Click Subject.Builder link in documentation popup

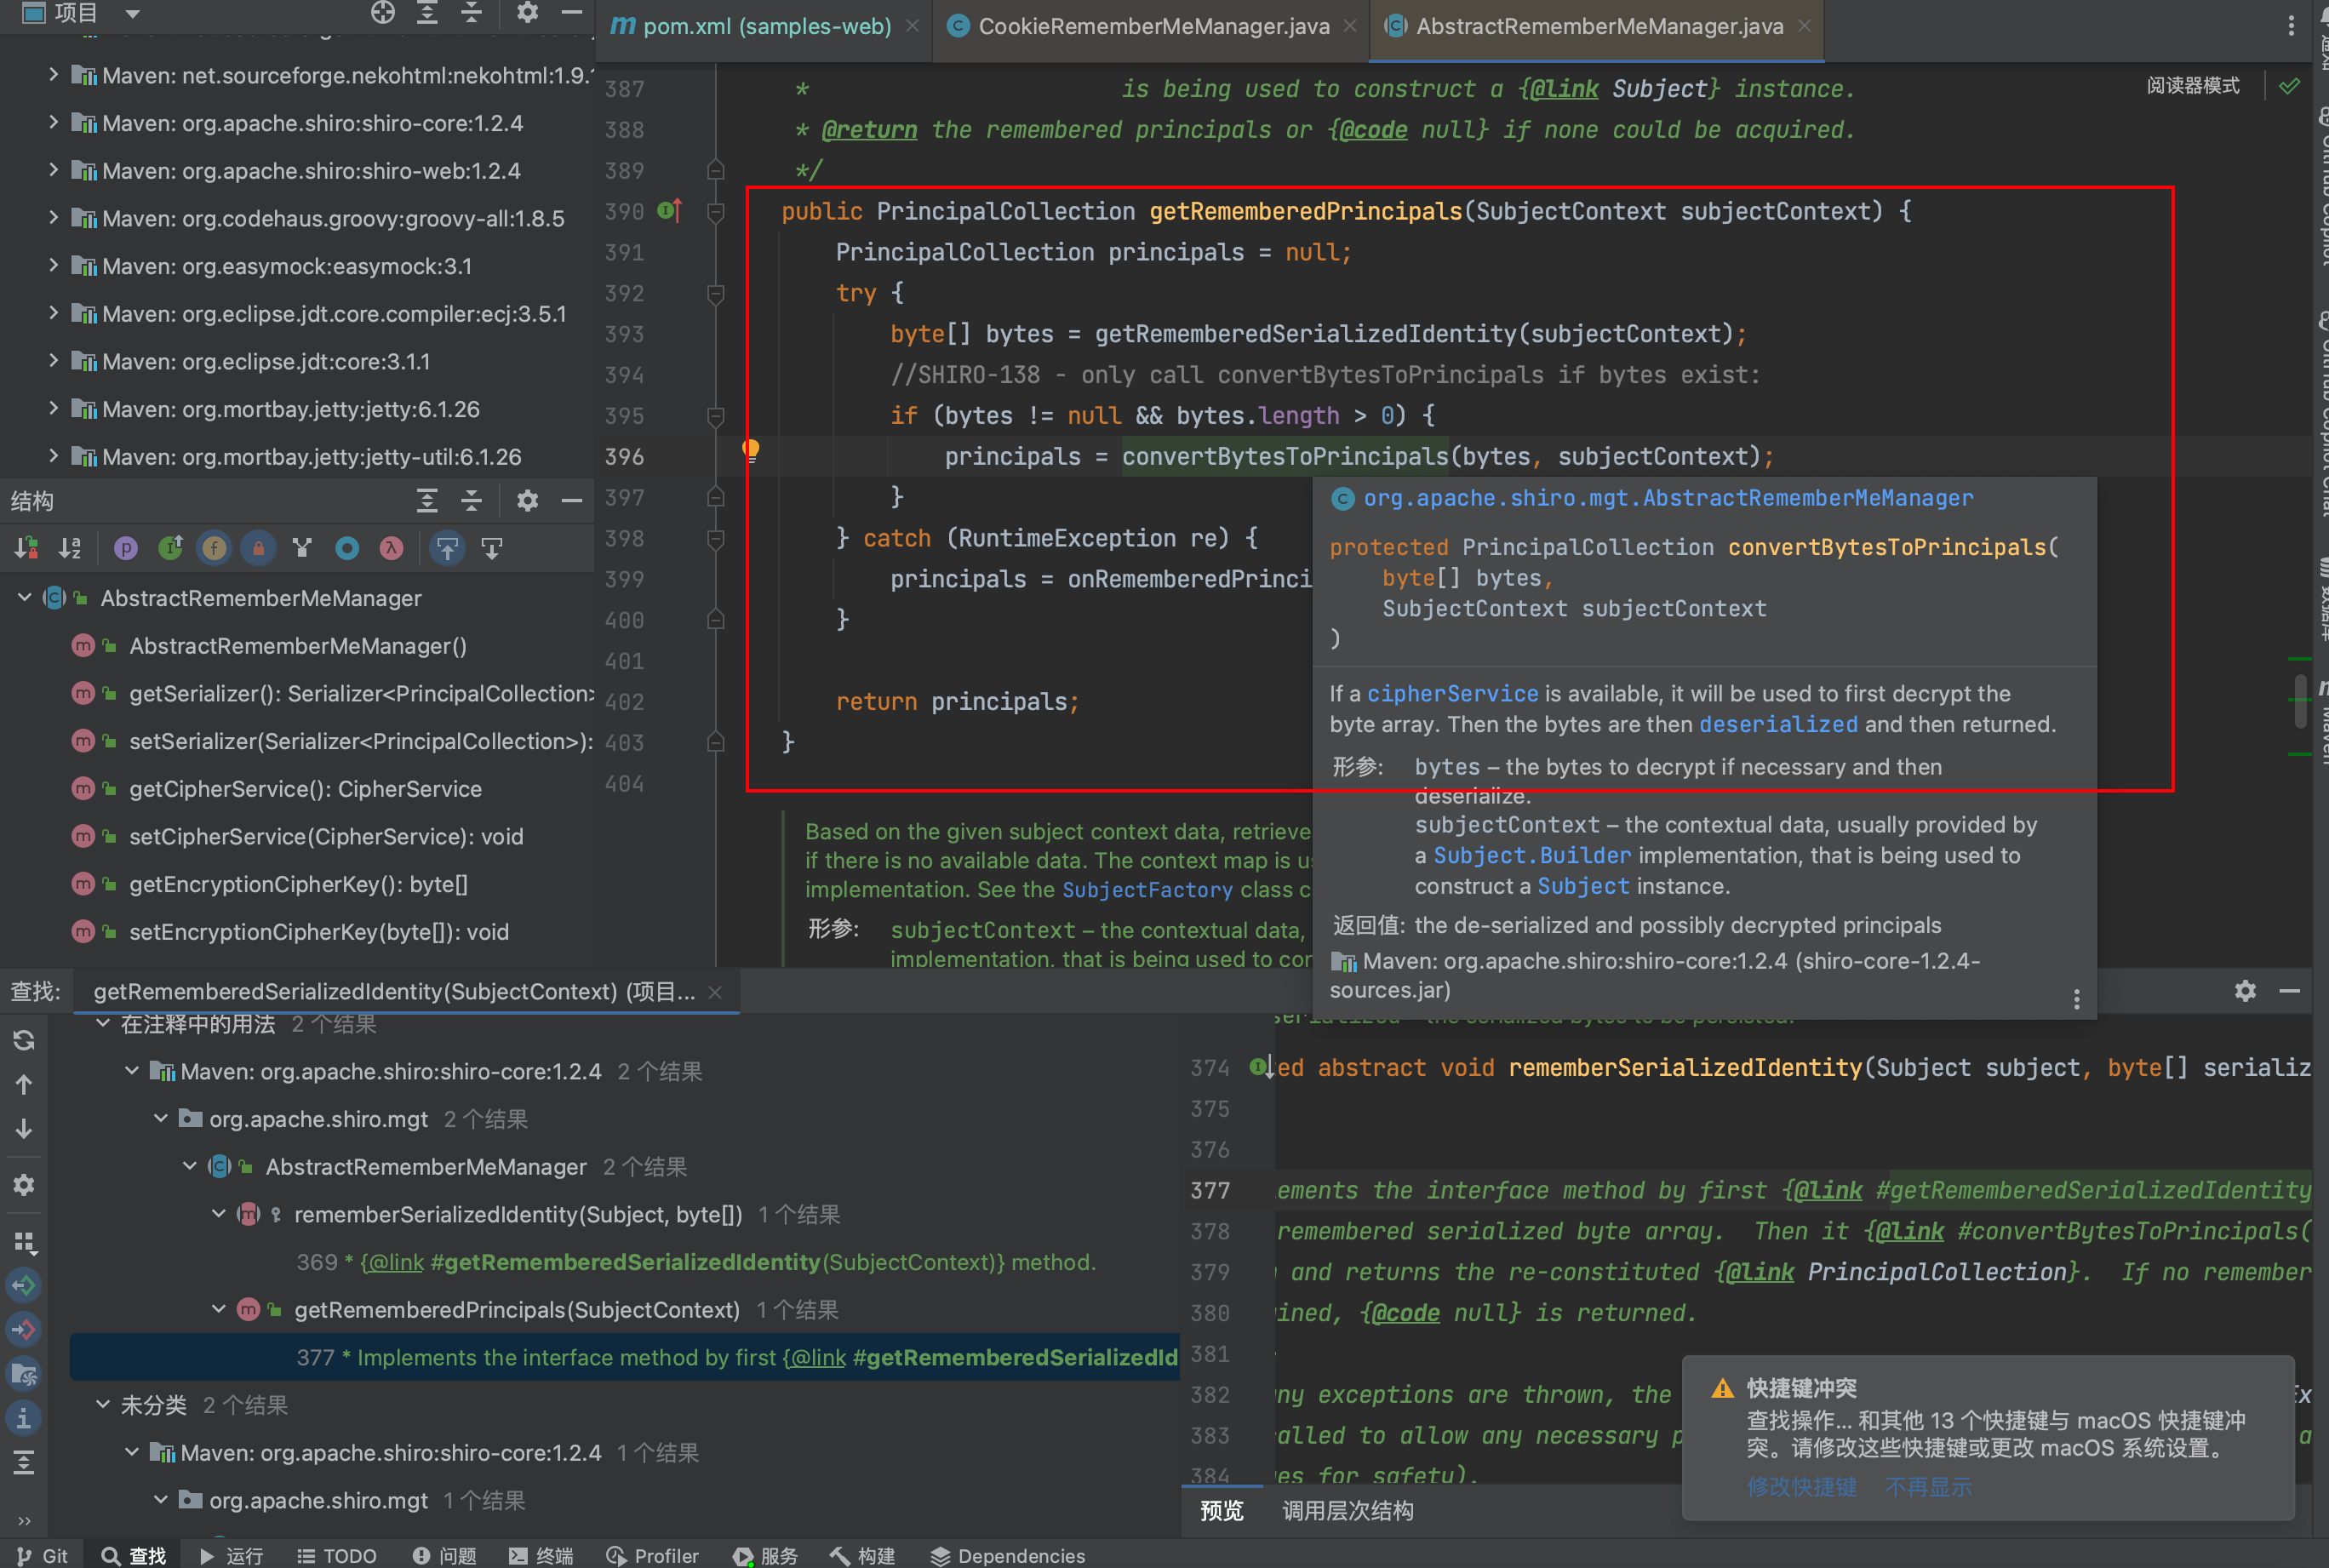pyautogui.click(x=1532, y=856)
